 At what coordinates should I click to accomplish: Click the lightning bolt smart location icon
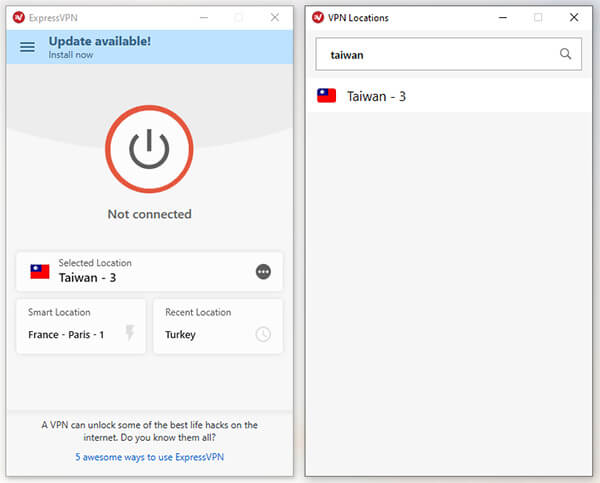[x=130, y=332]
